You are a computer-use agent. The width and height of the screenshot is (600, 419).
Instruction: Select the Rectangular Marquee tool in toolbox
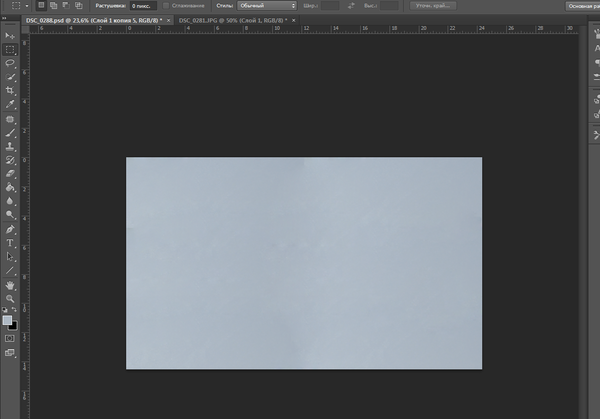click(10, 49)
